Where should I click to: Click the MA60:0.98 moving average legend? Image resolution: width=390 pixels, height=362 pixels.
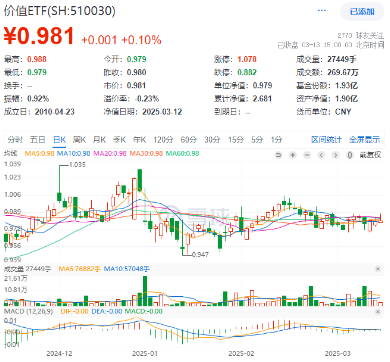pyautogui.click(x=182, y=154)
